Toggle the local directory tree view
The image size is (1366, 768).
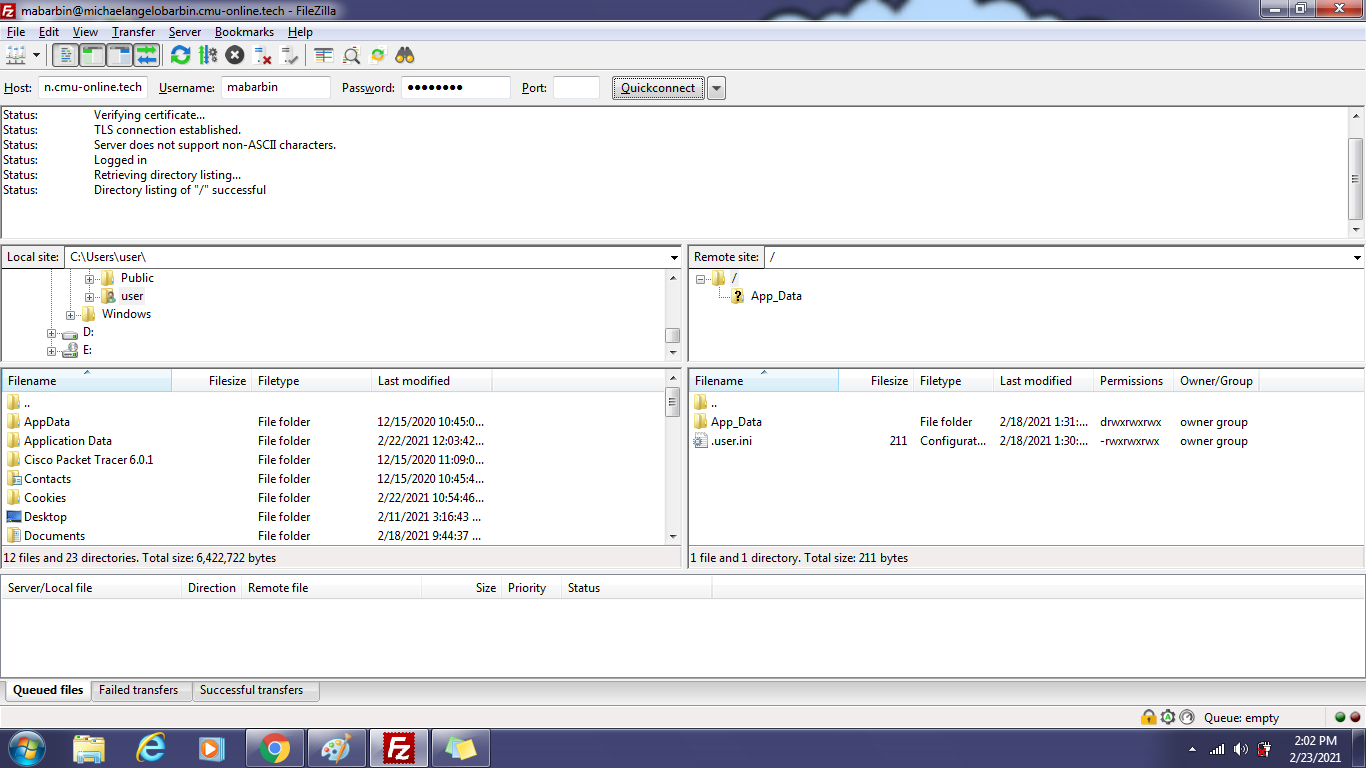click(92, 55)
